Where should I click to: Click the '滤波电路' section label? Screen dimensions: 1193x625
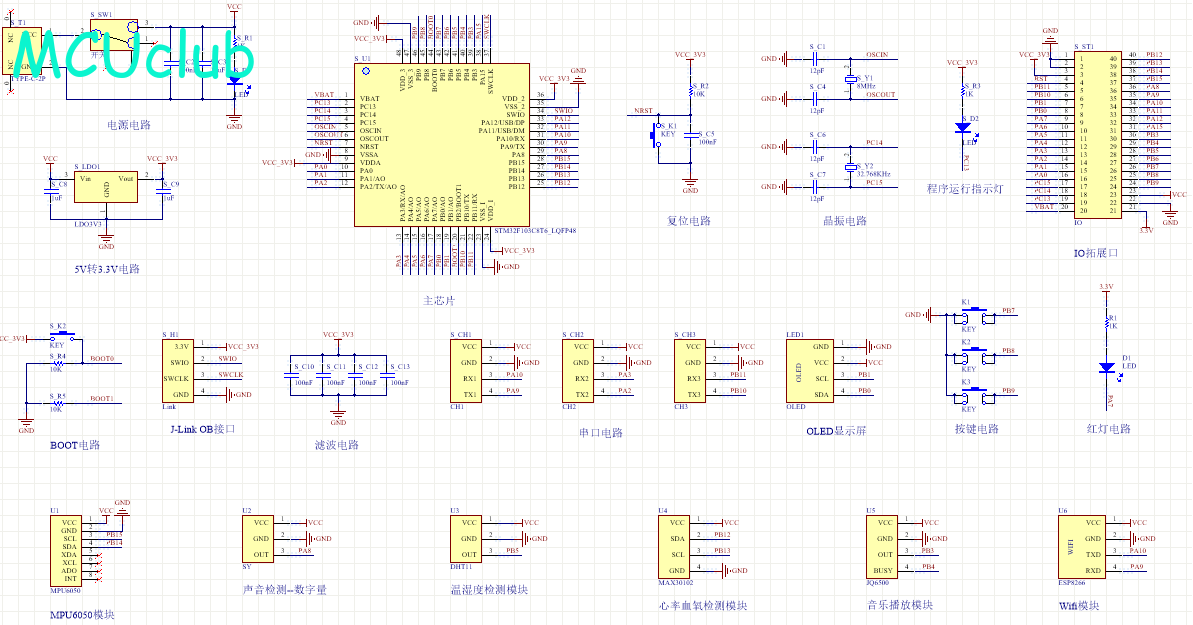point(336,445)
